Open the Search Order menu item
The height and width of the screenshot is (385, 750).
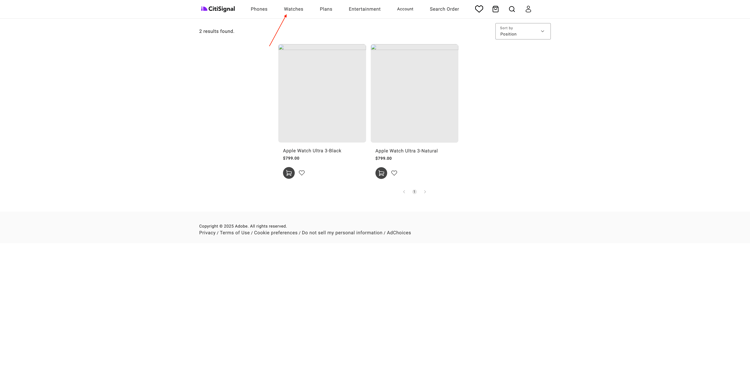tap(444, 9)
